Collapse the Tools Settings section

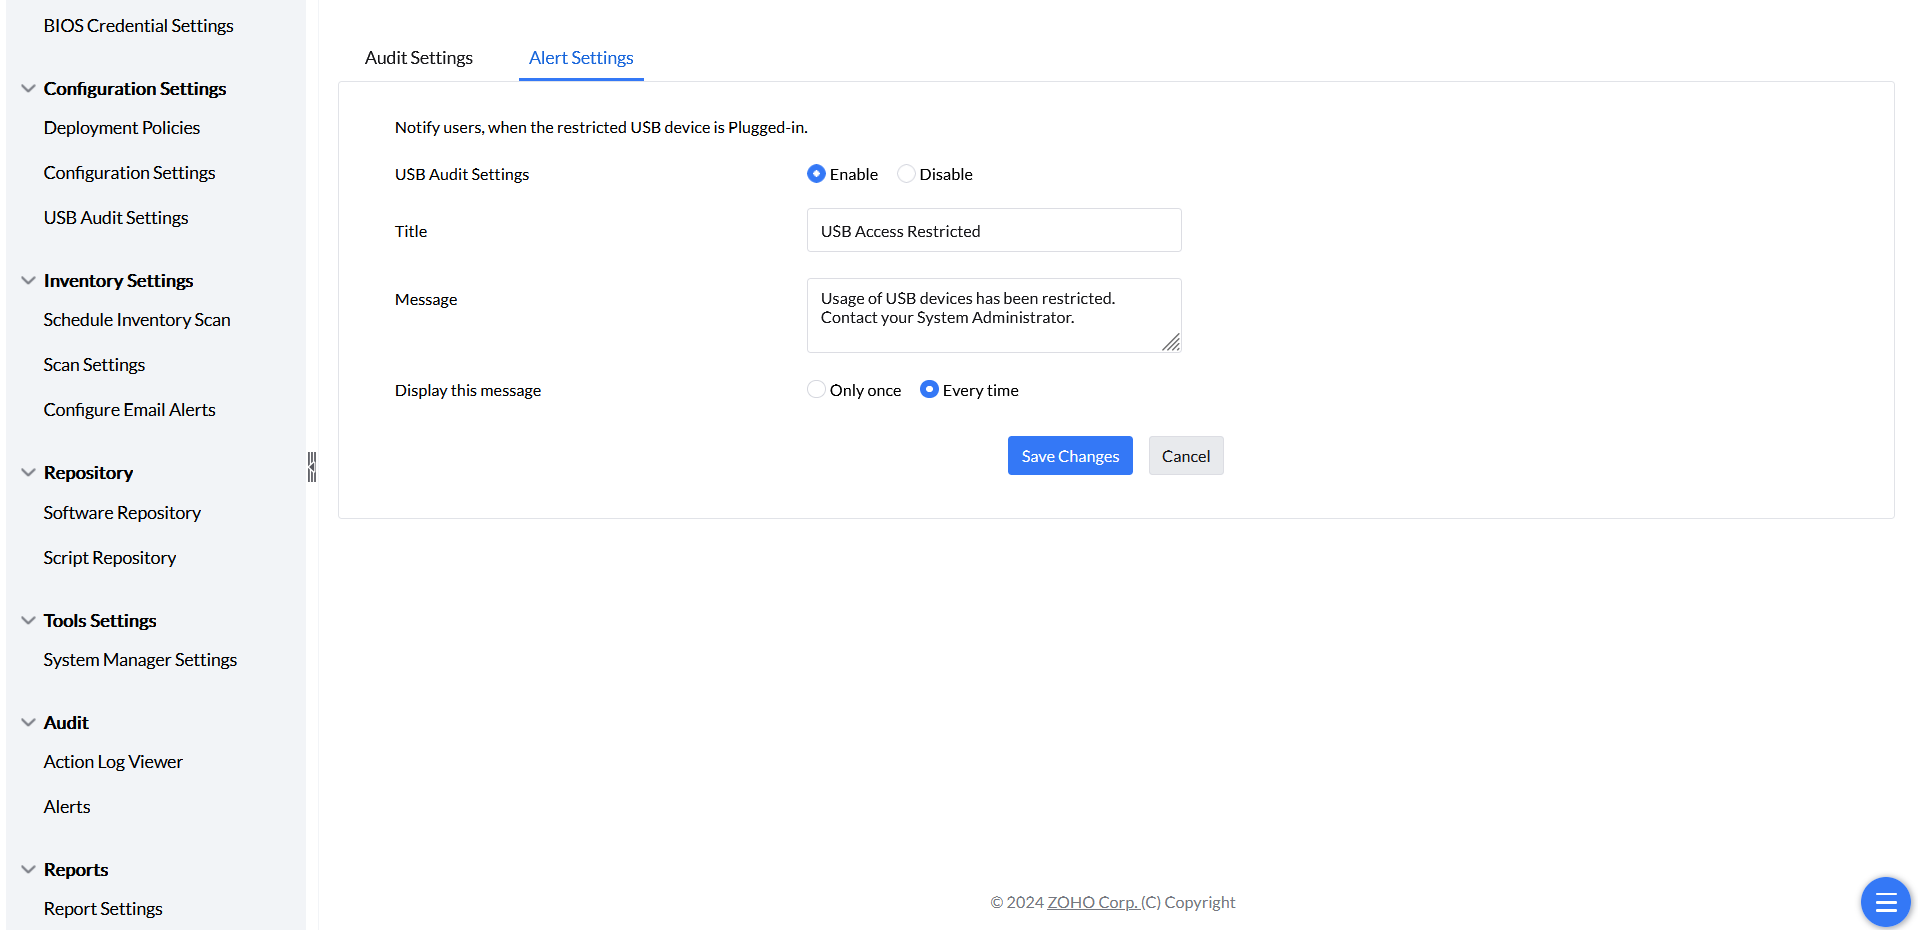[28, 621]
